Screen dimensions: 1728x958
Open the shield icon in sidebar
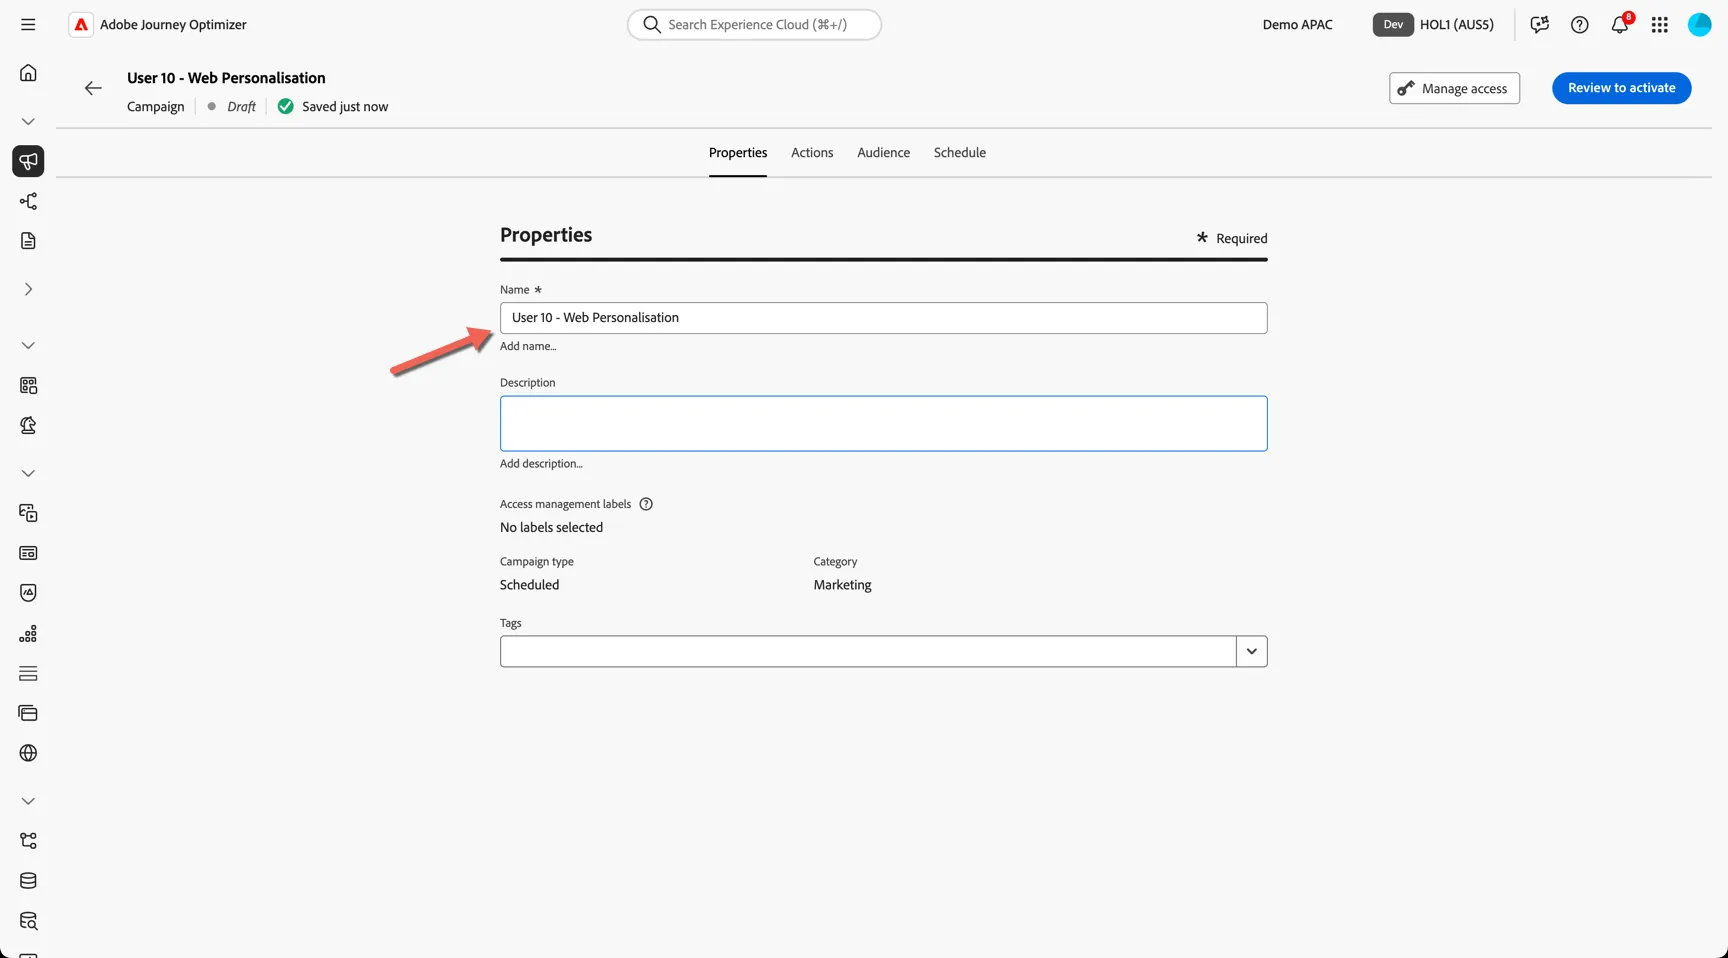click(28, 593)
